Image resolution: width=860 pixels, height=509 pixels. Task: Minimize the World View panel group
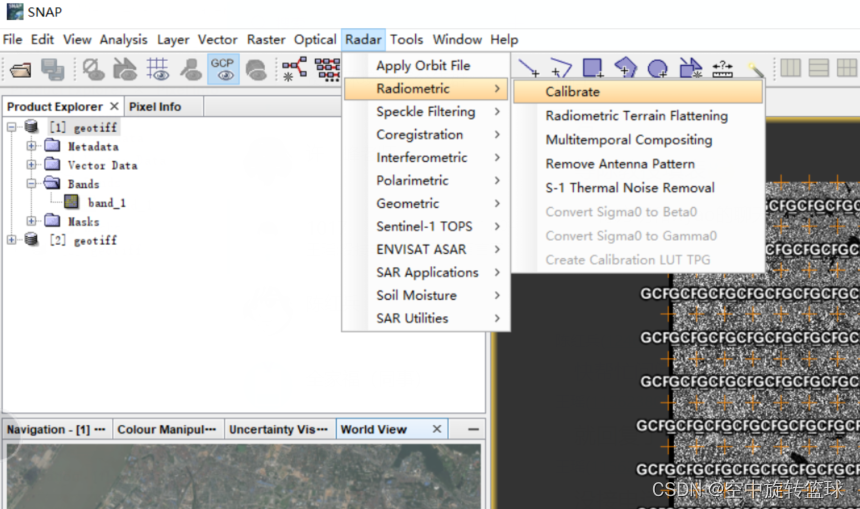coord(473,429)
